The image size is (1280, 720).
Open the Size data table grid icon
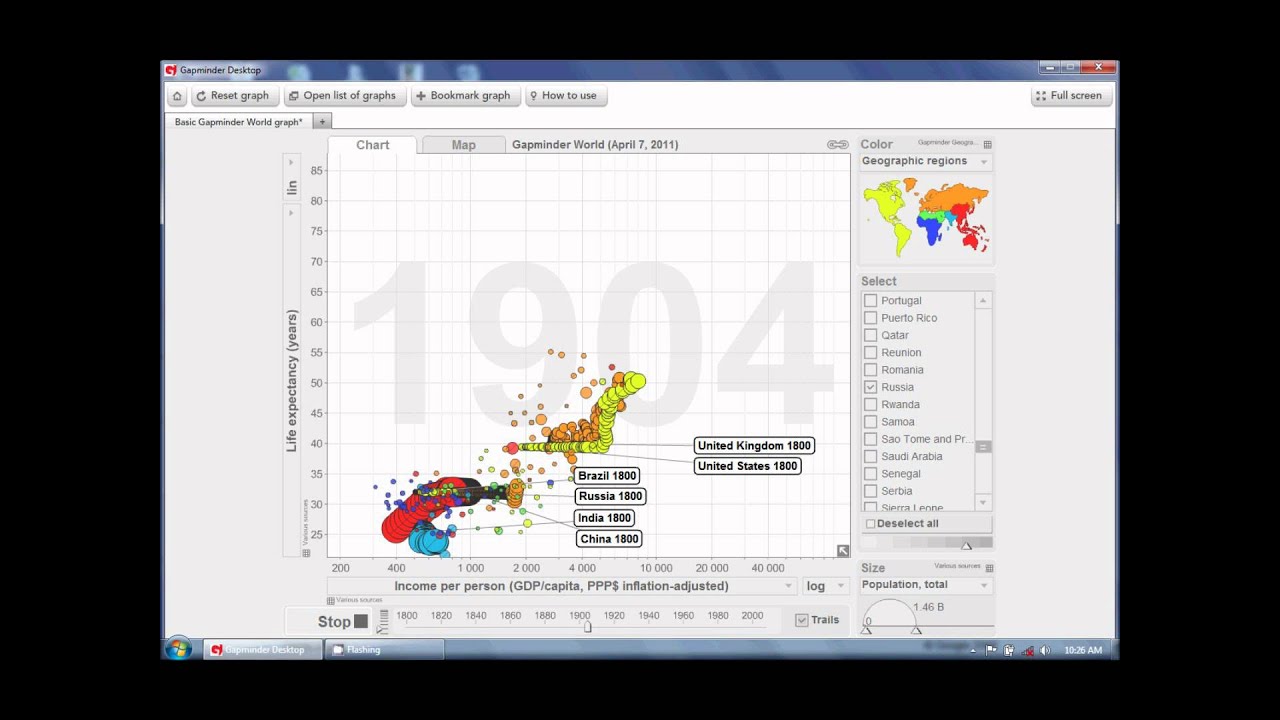pyautogui.click(x=988, y=568)
